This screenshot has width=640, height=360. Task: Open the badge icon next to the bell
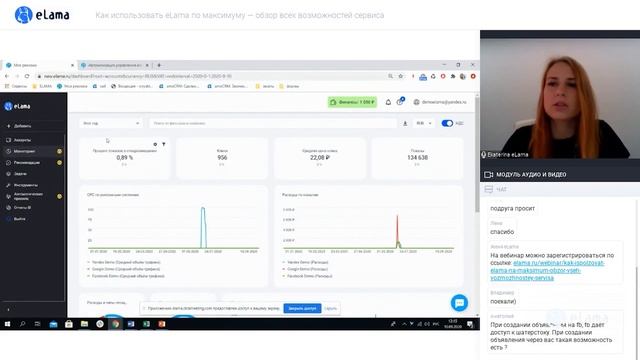400,102
